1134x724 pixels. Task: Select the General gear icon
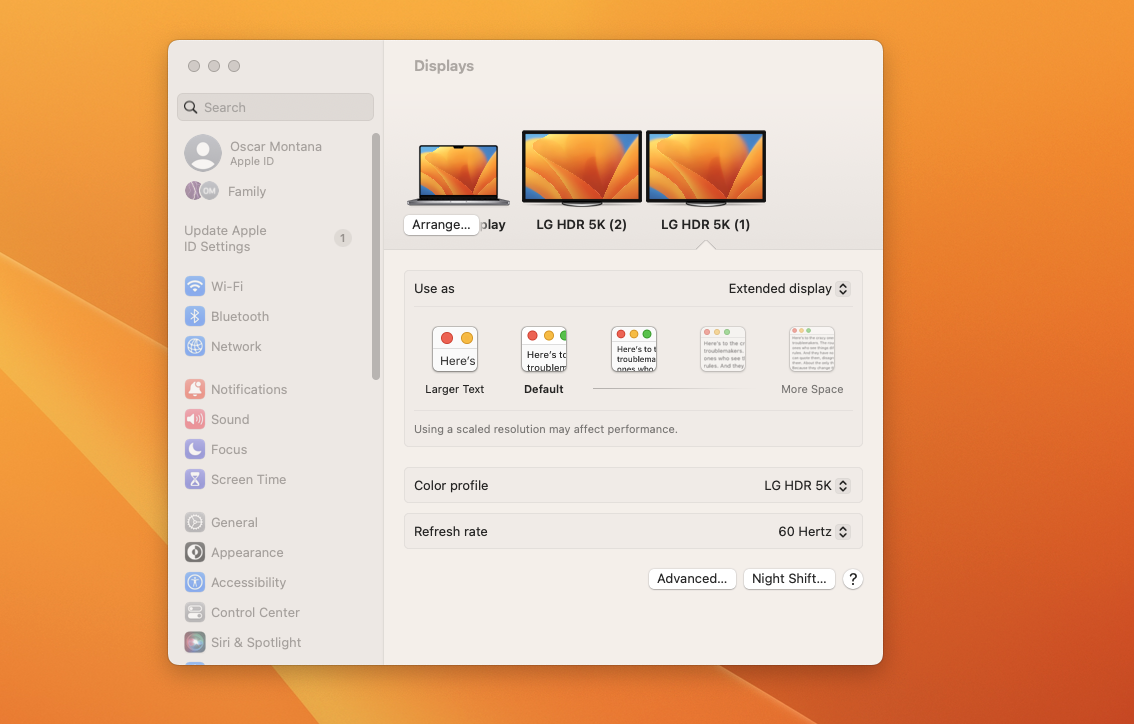click(195, 522)
